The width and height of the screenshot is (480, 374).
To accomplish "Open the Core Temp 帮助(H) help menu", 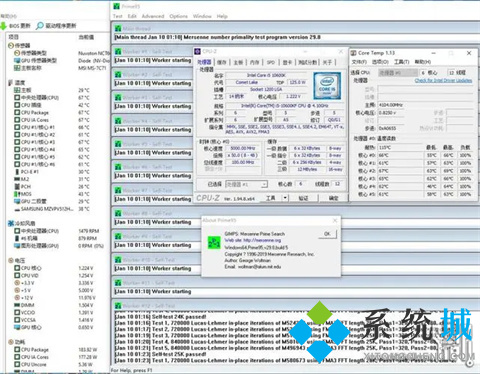I will click(423, 62).
